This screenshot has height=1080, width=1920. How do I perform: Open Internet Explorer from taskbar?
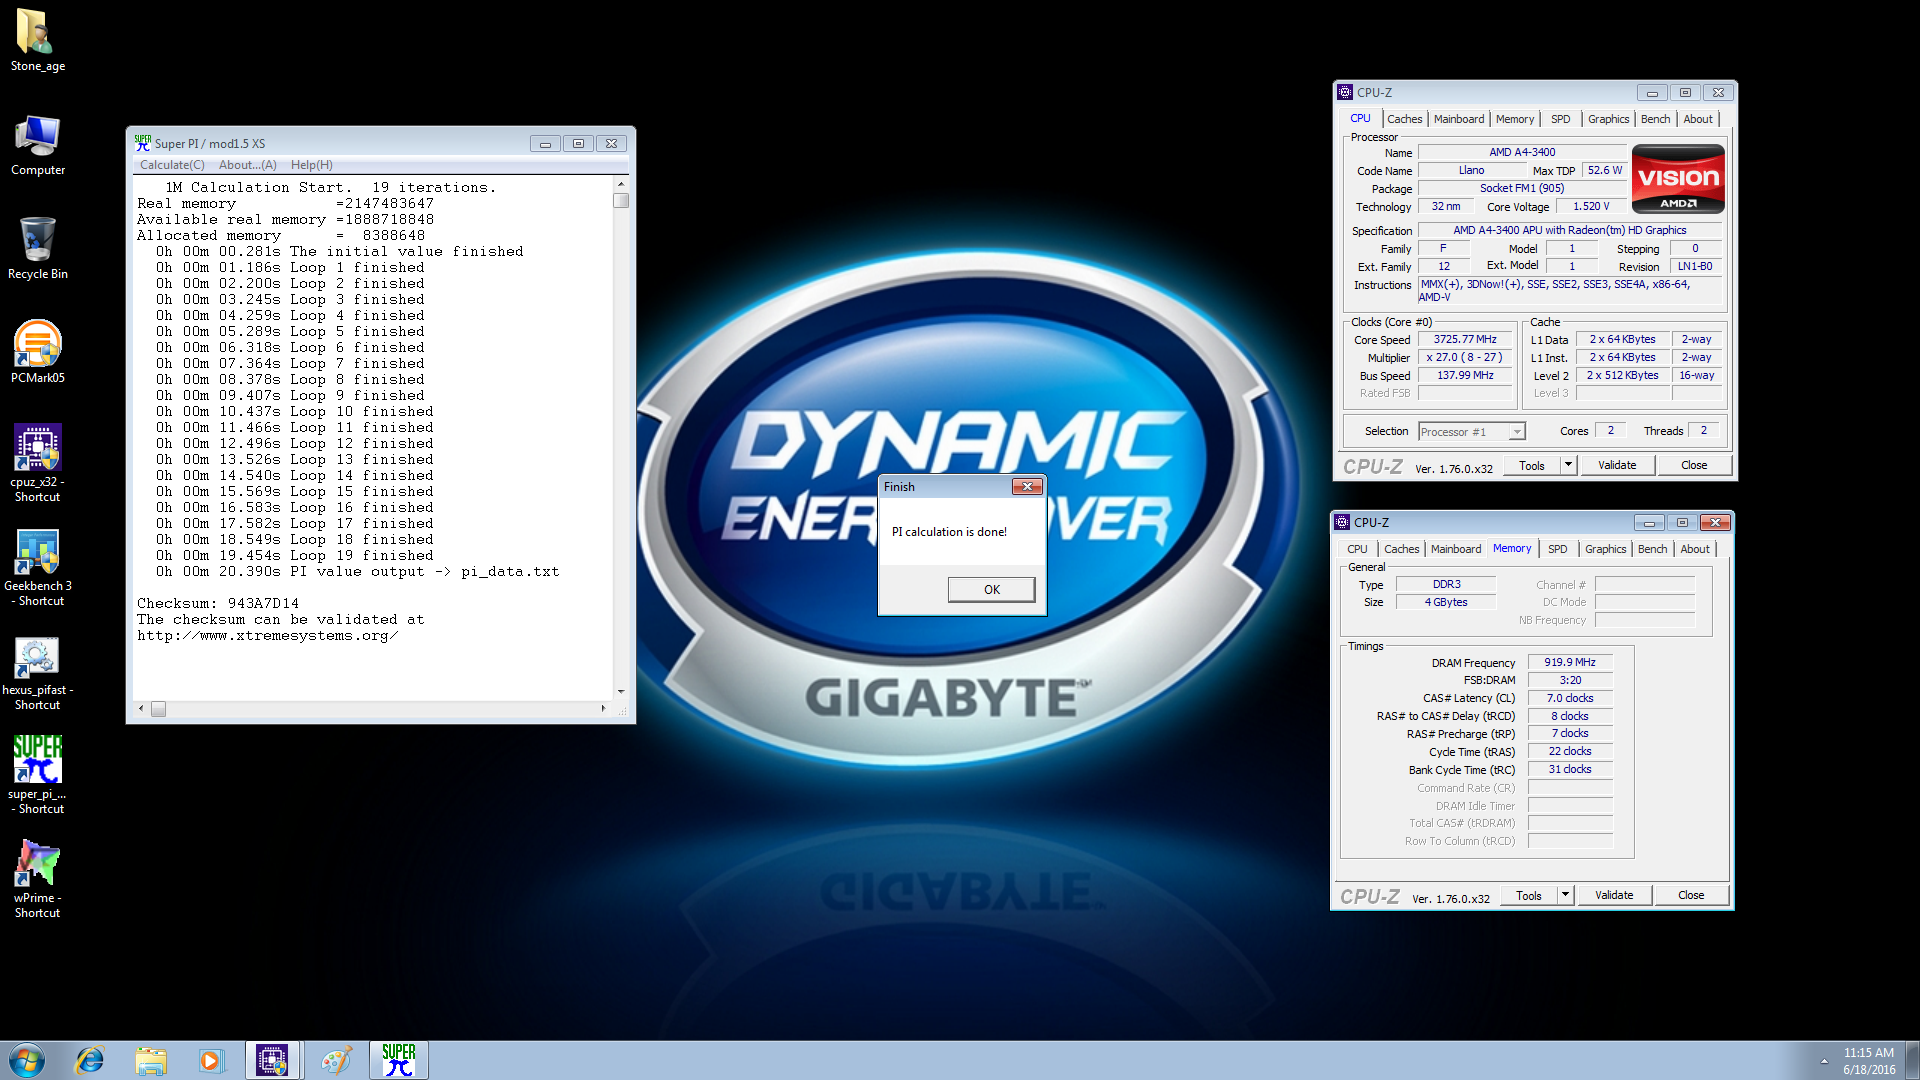[90, 1060]
